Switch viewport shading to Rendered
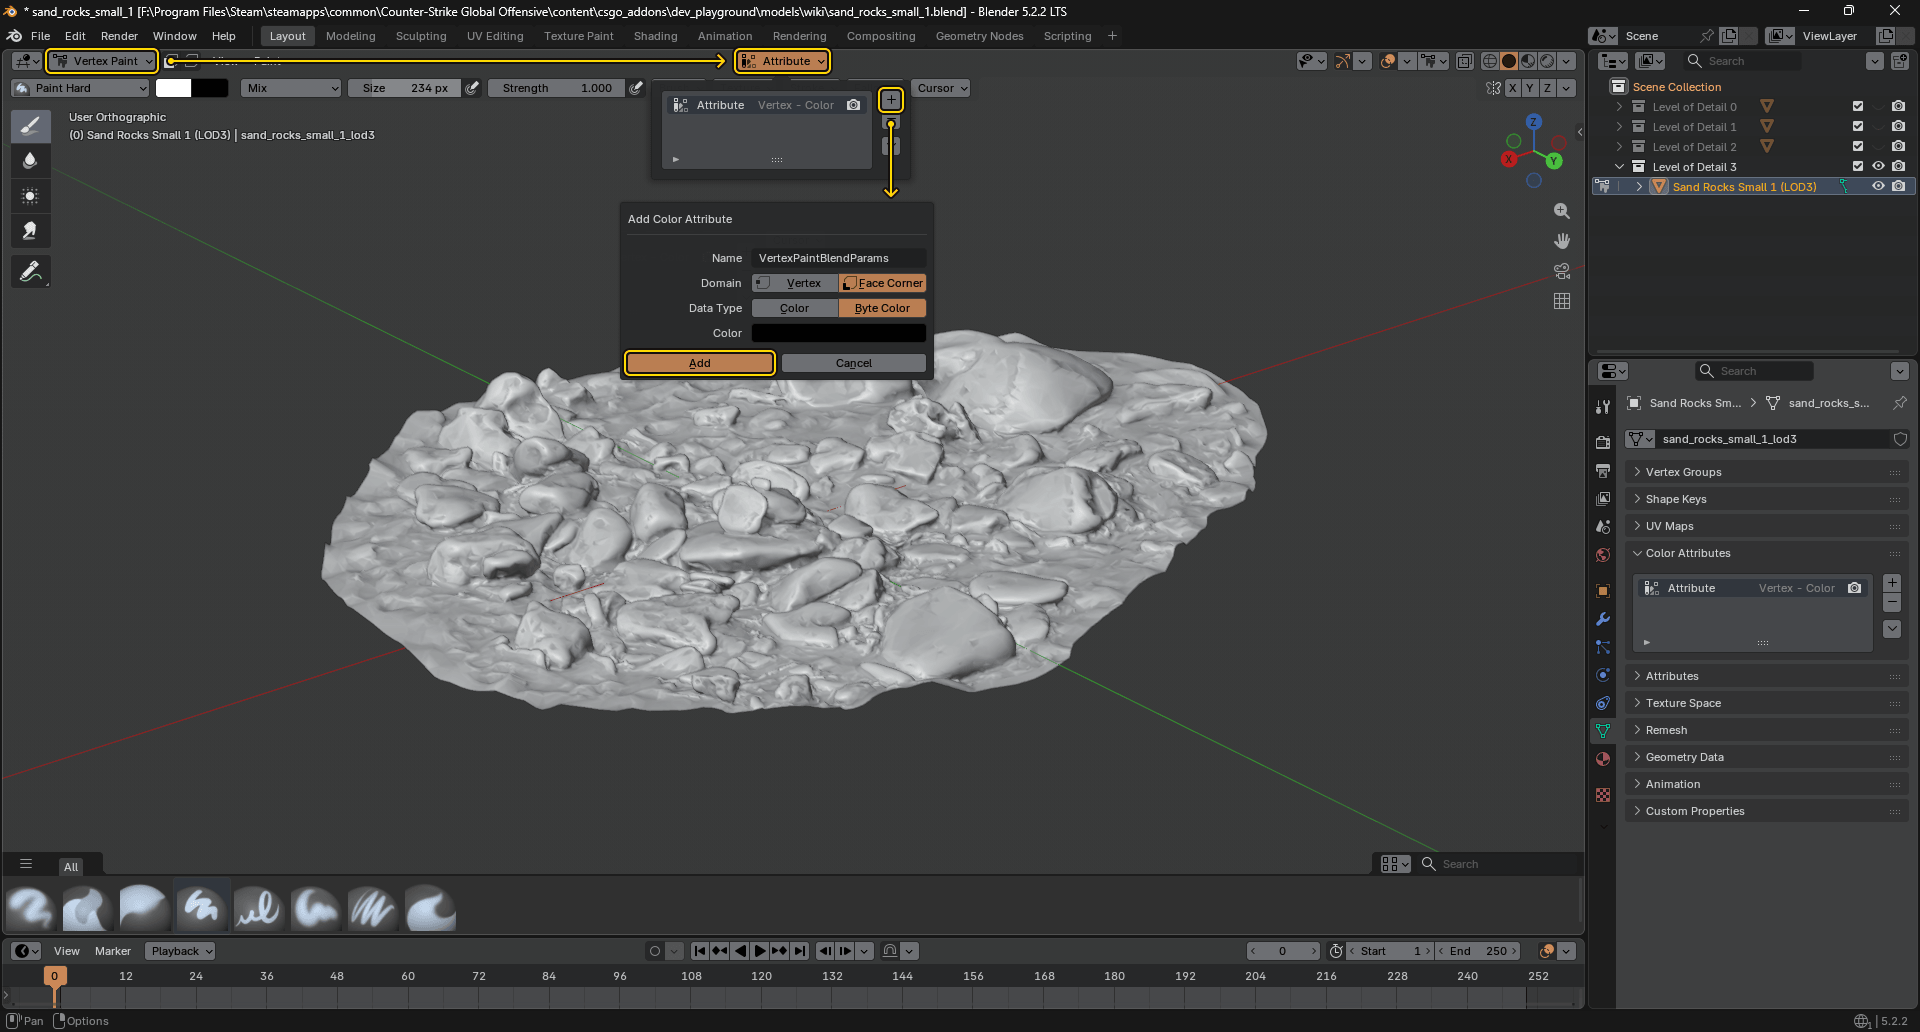 click(x=1547, y=61)
